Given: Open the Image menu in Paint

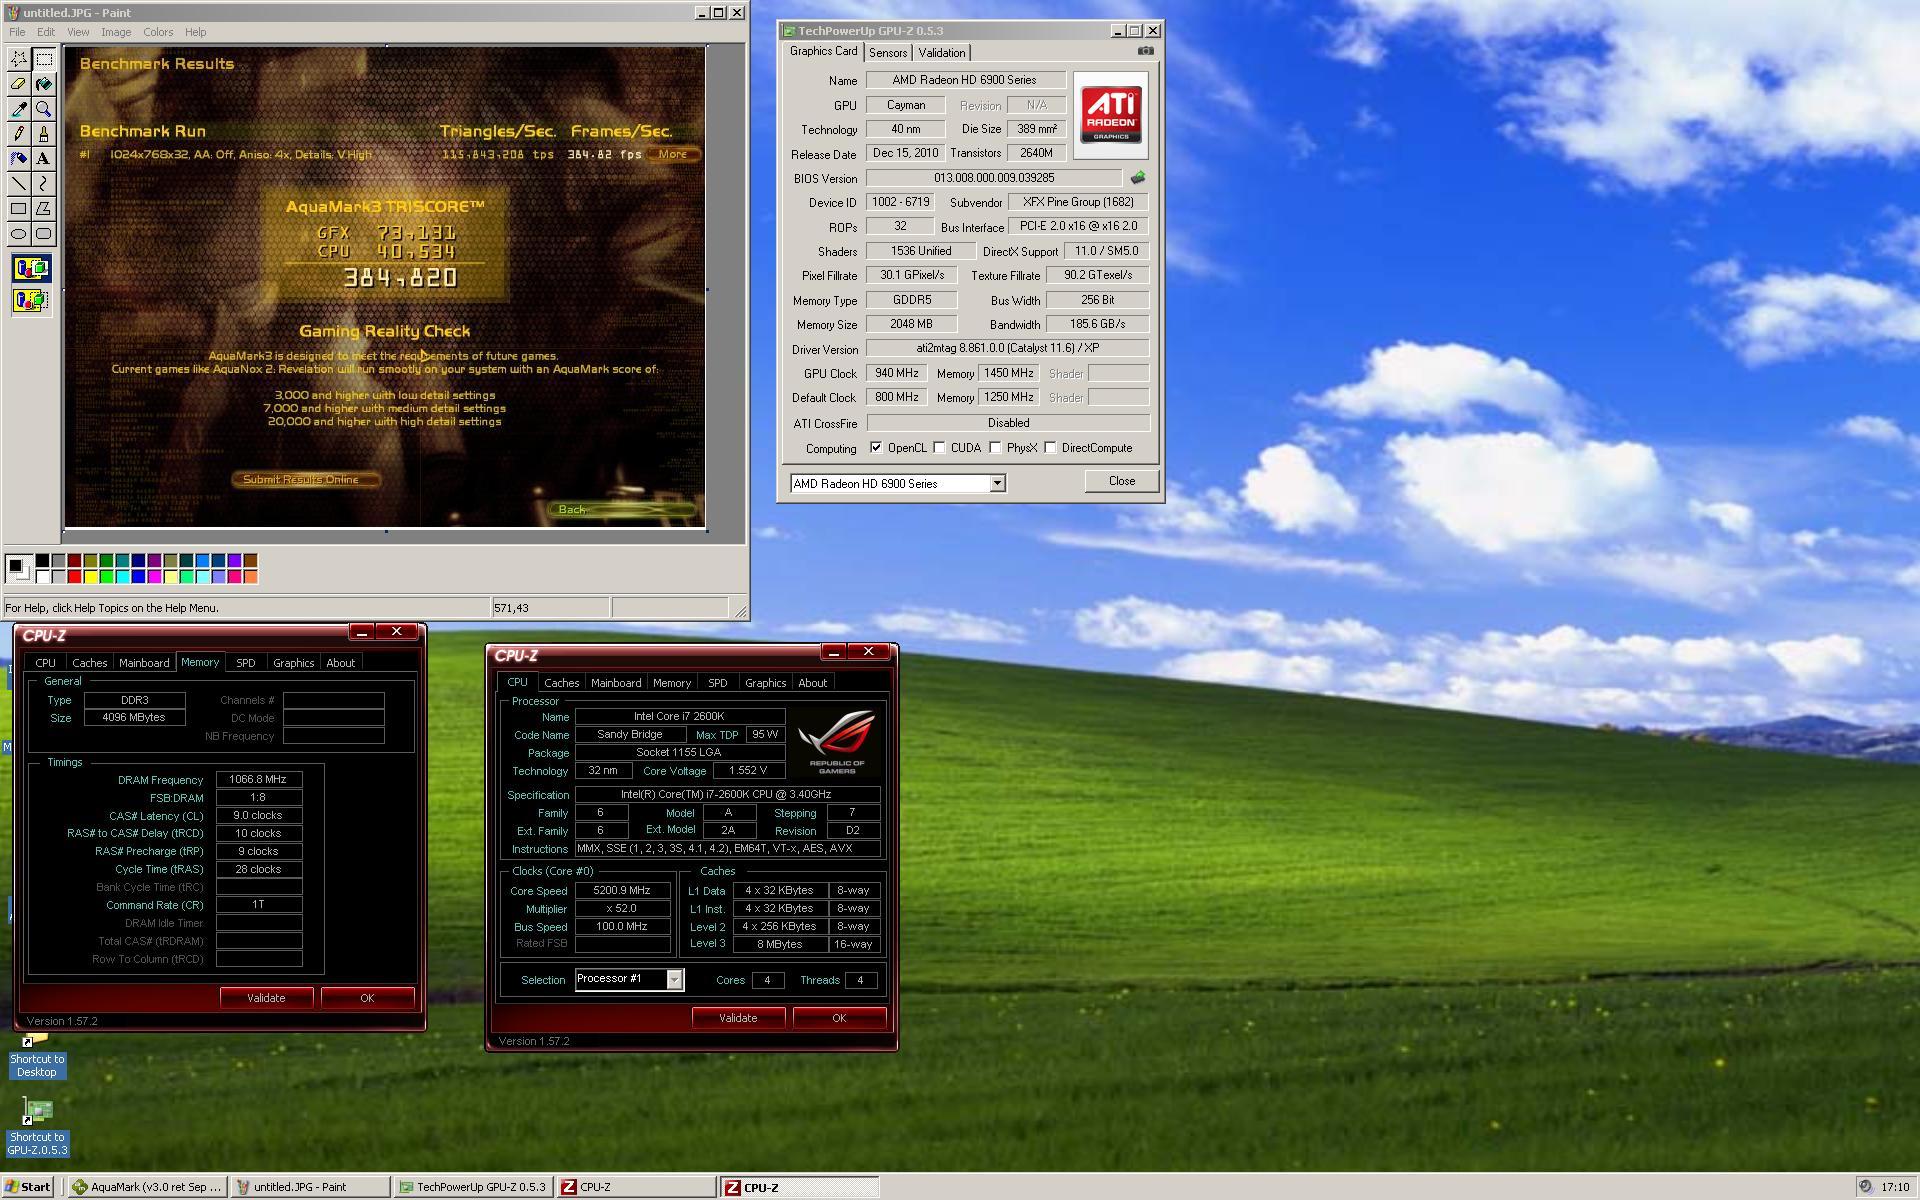Looking at the screenshot, I should click(116, 32).
